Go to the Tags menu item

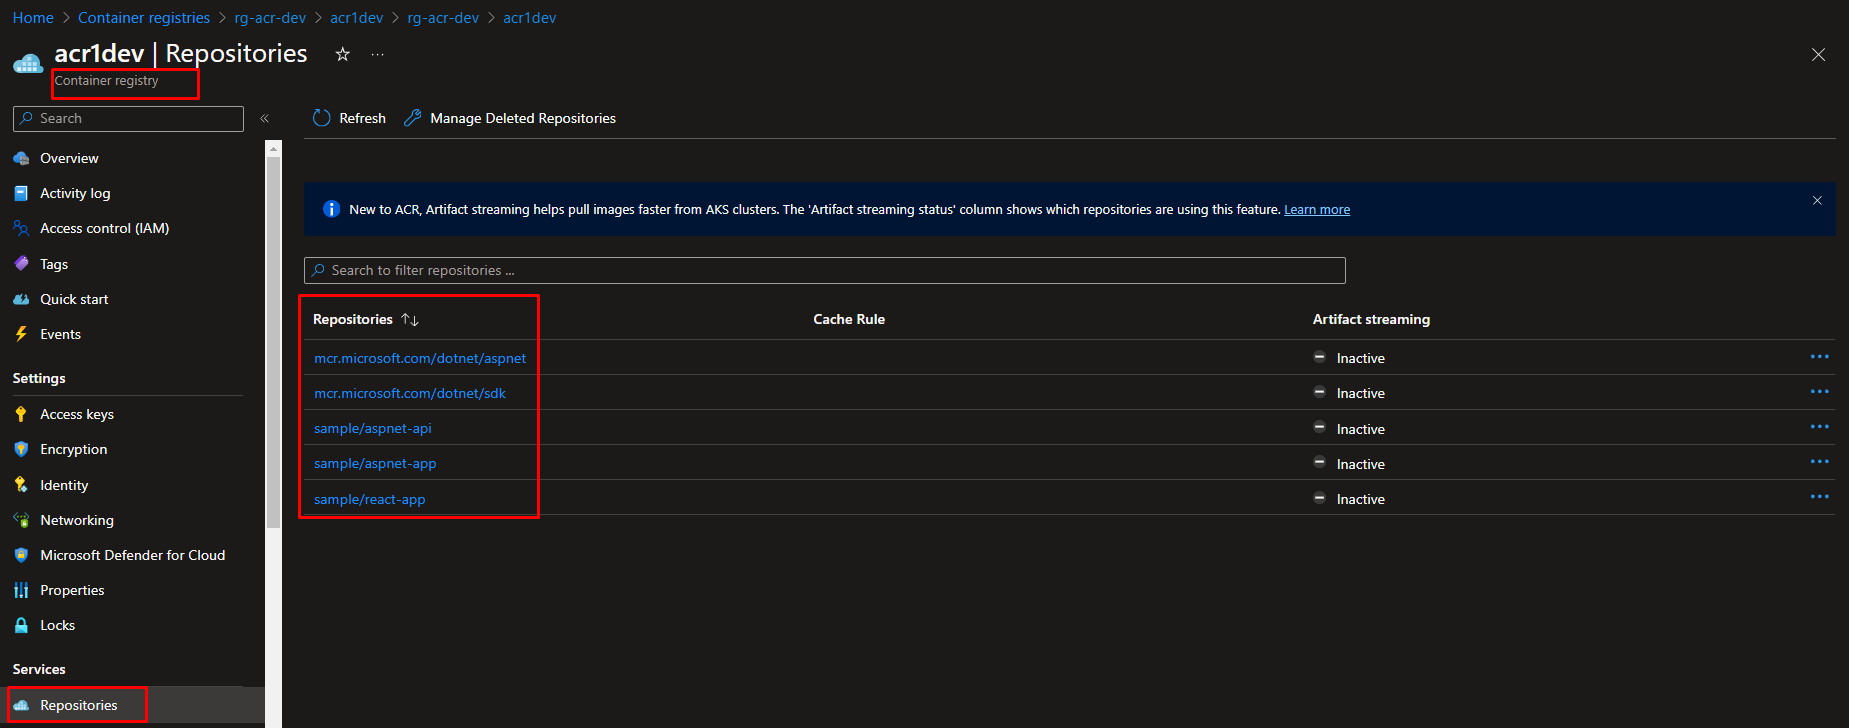point(54,264)
